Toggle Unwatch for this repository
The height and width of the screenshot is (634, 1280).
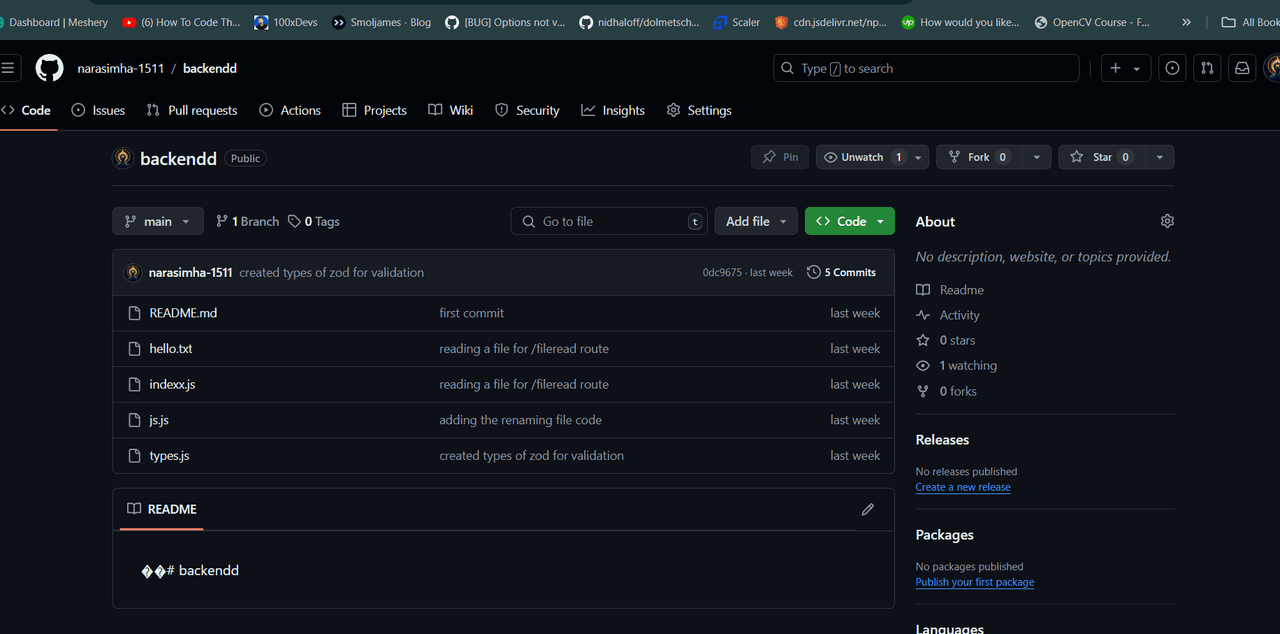click(862, 157)
